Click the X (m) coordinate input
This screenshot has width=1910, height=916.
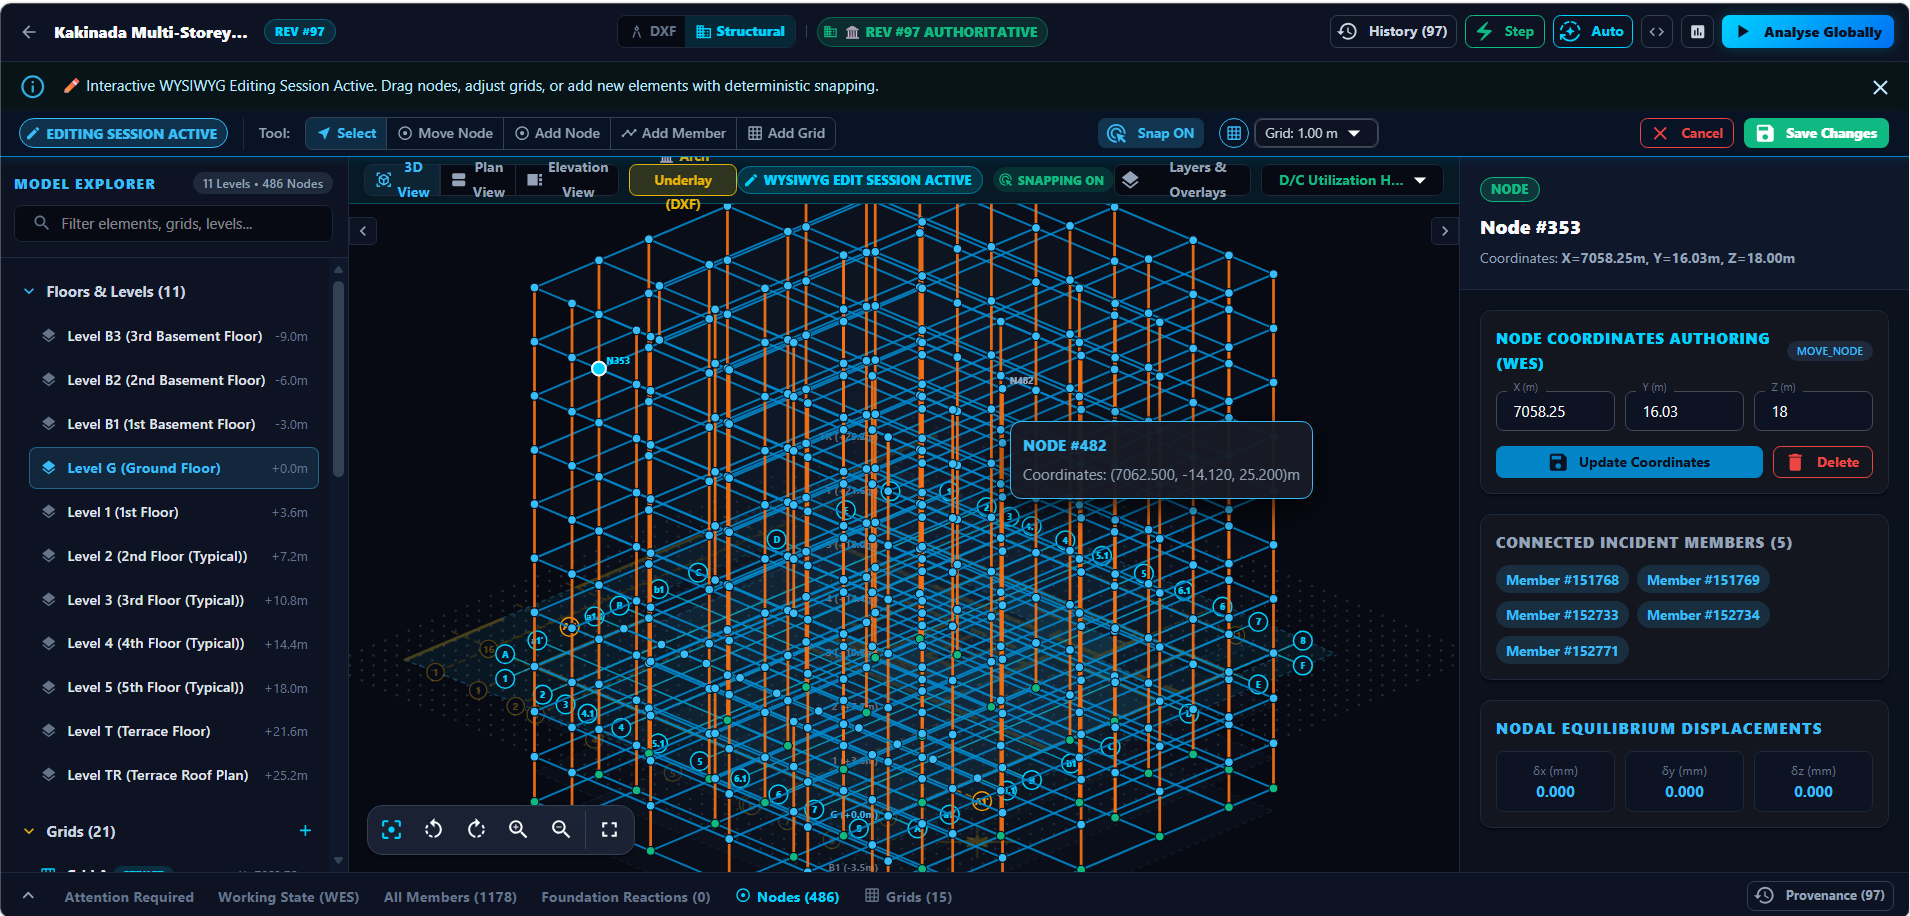point(1555,411)
